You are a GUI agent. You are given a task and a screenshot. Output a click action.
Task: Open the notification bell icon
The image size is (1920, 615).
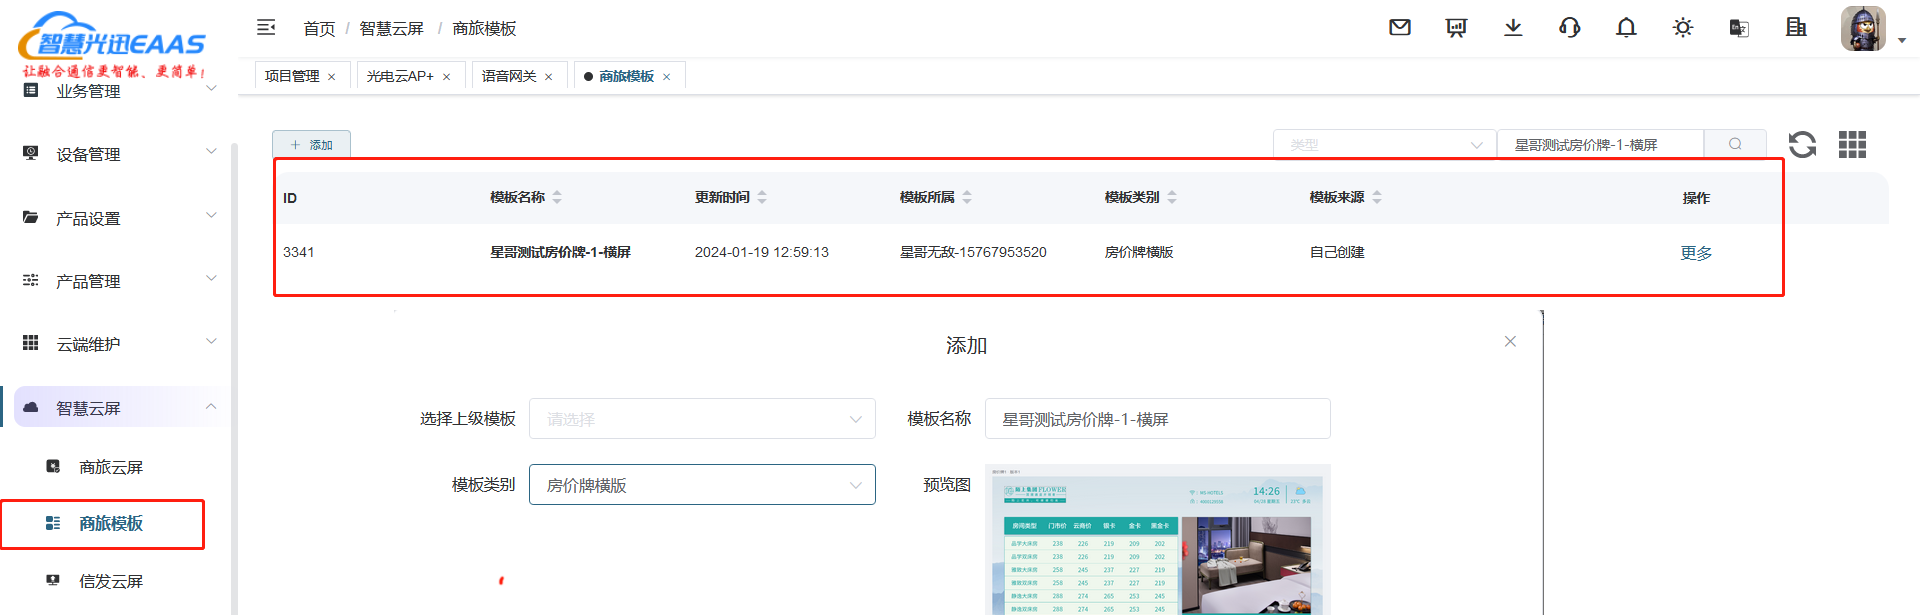tap(1626, 28)
